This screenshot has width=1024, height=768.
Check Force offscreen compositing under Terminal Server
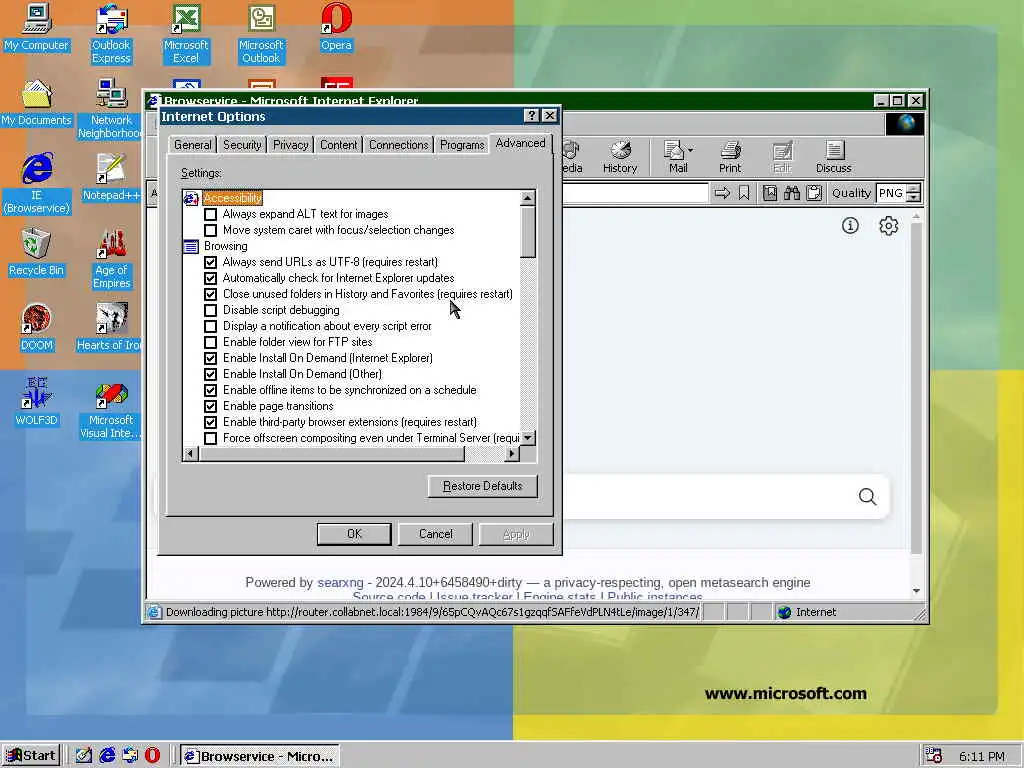[210, 438]
